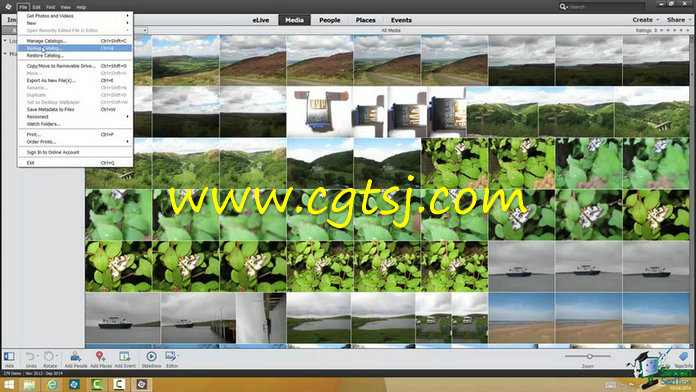696x392 pixels.
Task: Click the search magnifier icon
Action: click(x=562, y=7)
